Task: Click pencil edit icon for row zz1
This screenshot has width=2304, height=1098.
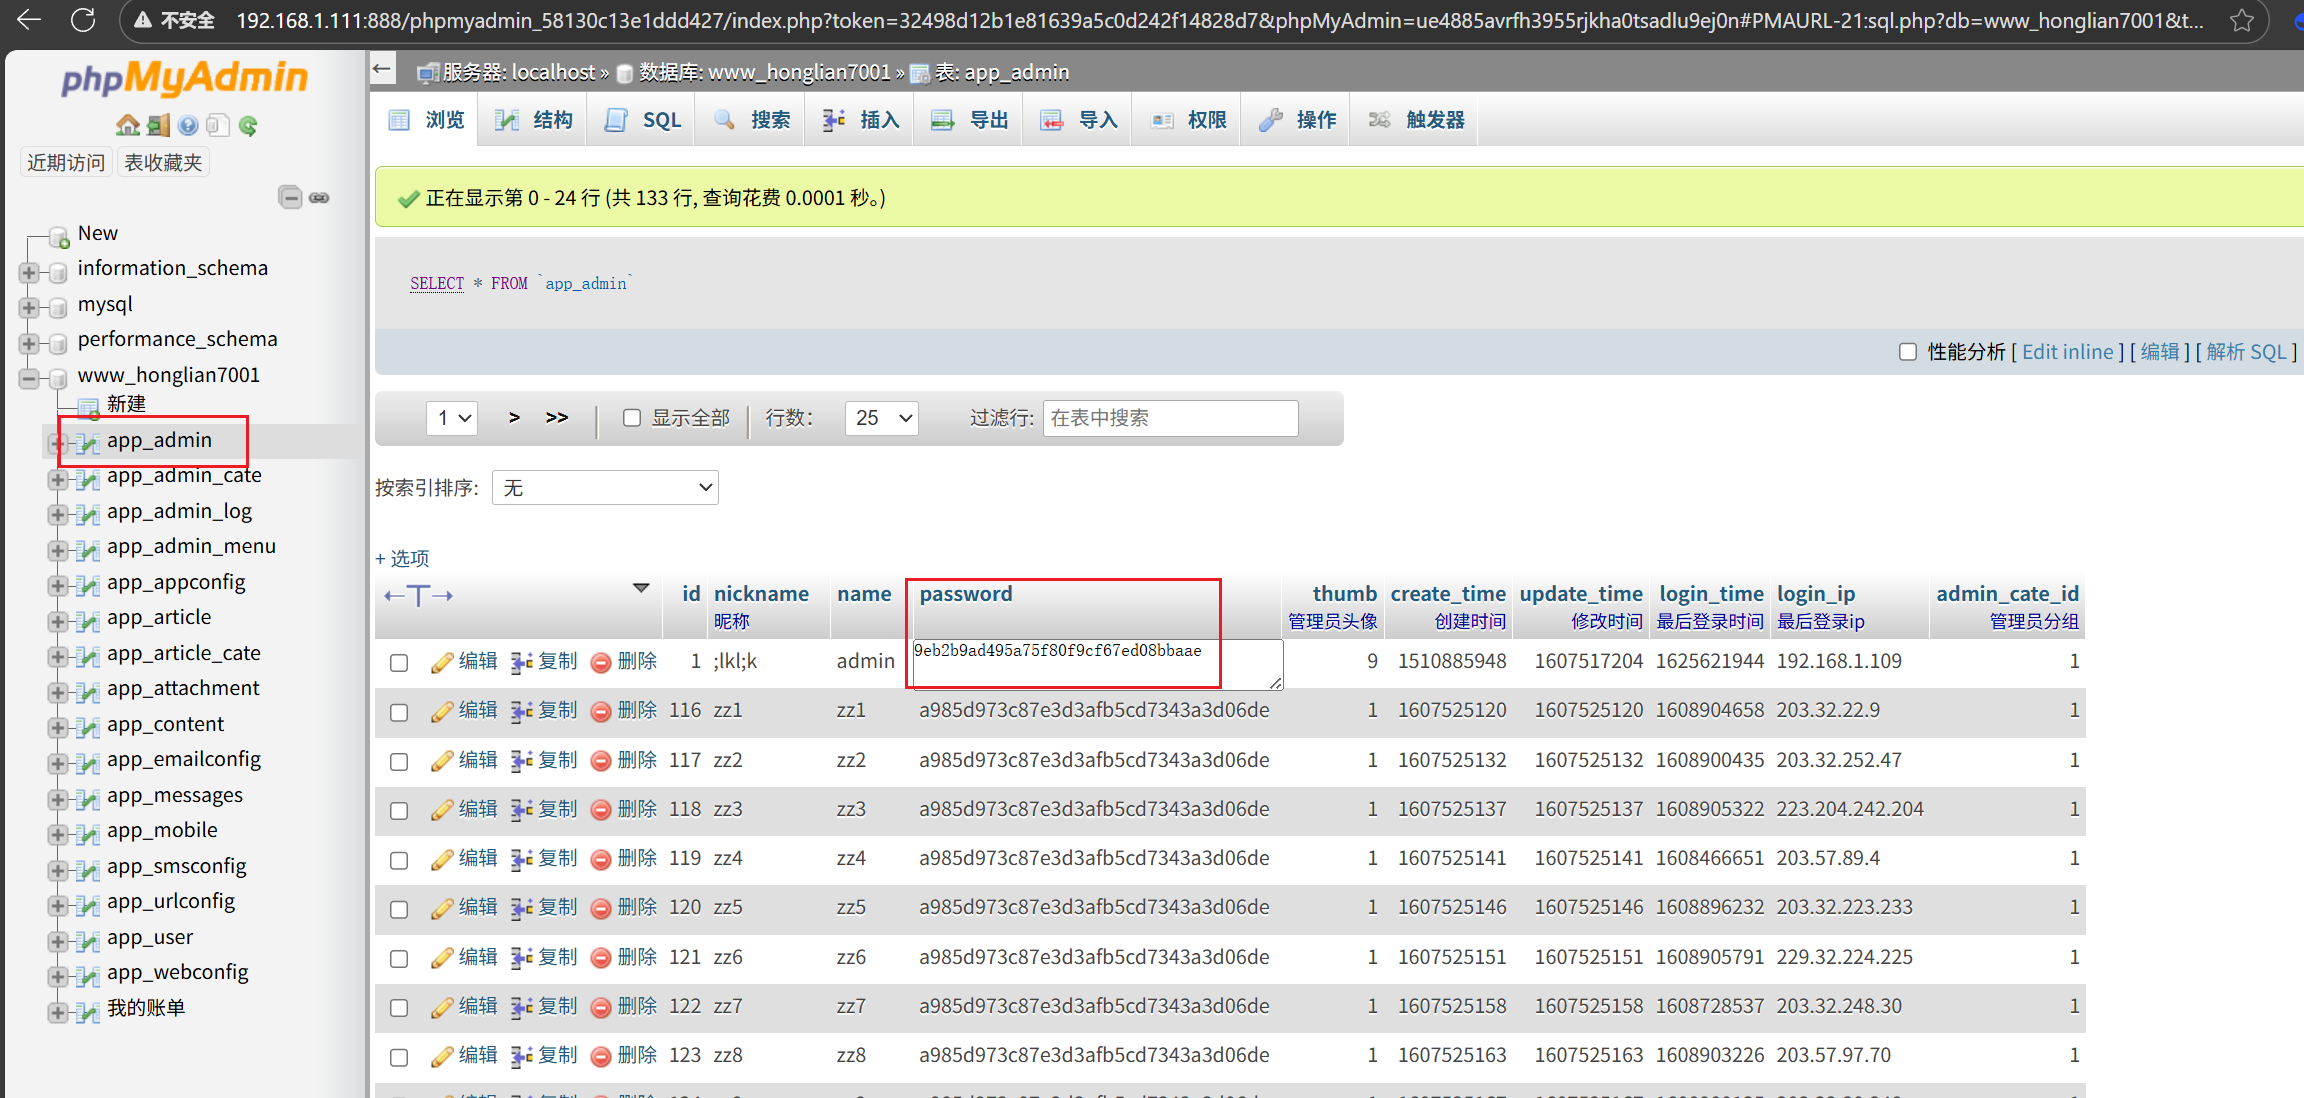Action: tap(442, 712)
